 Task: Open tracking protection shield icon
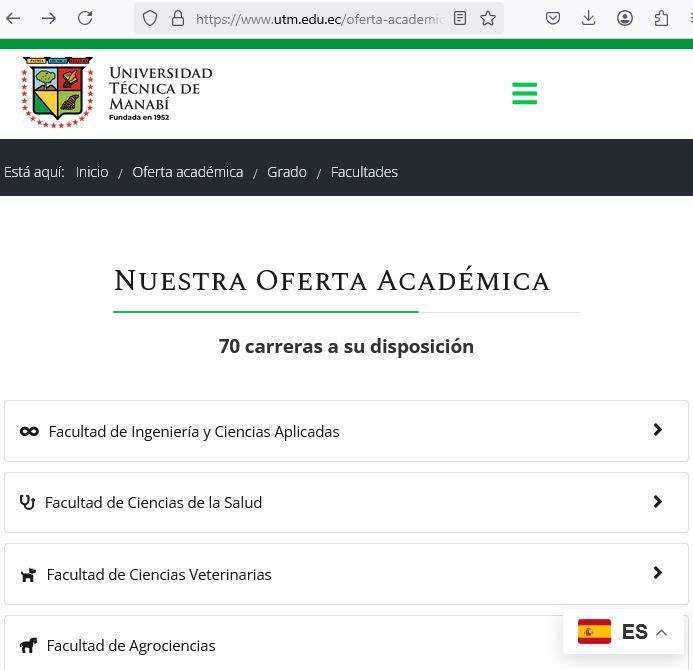pyautogui.click(x=150, y=18)
